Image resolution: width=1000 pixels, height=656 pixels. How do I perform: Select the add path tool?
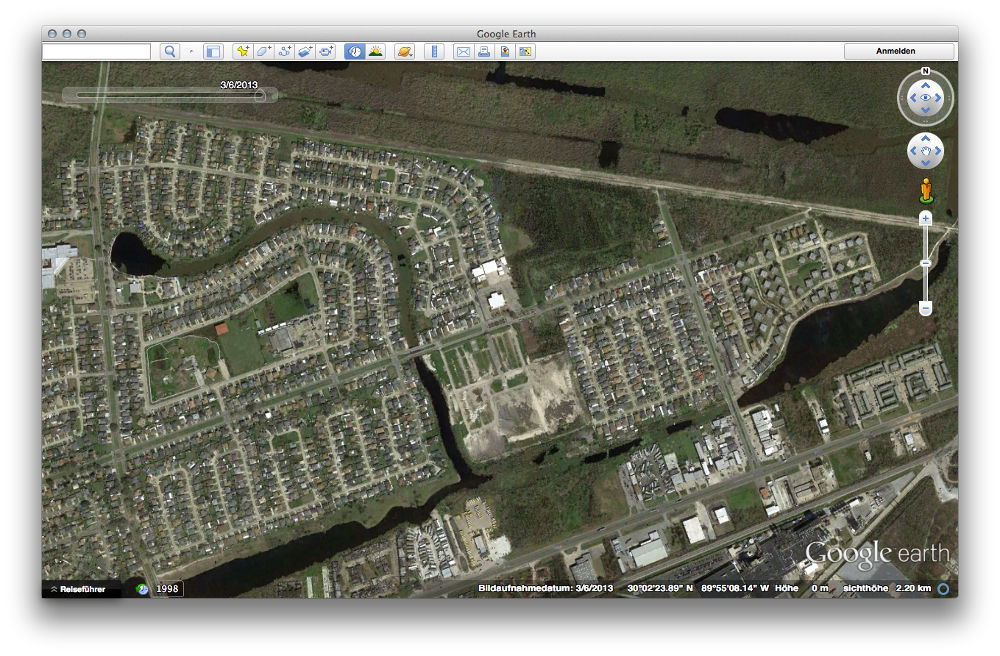[284, 51]
